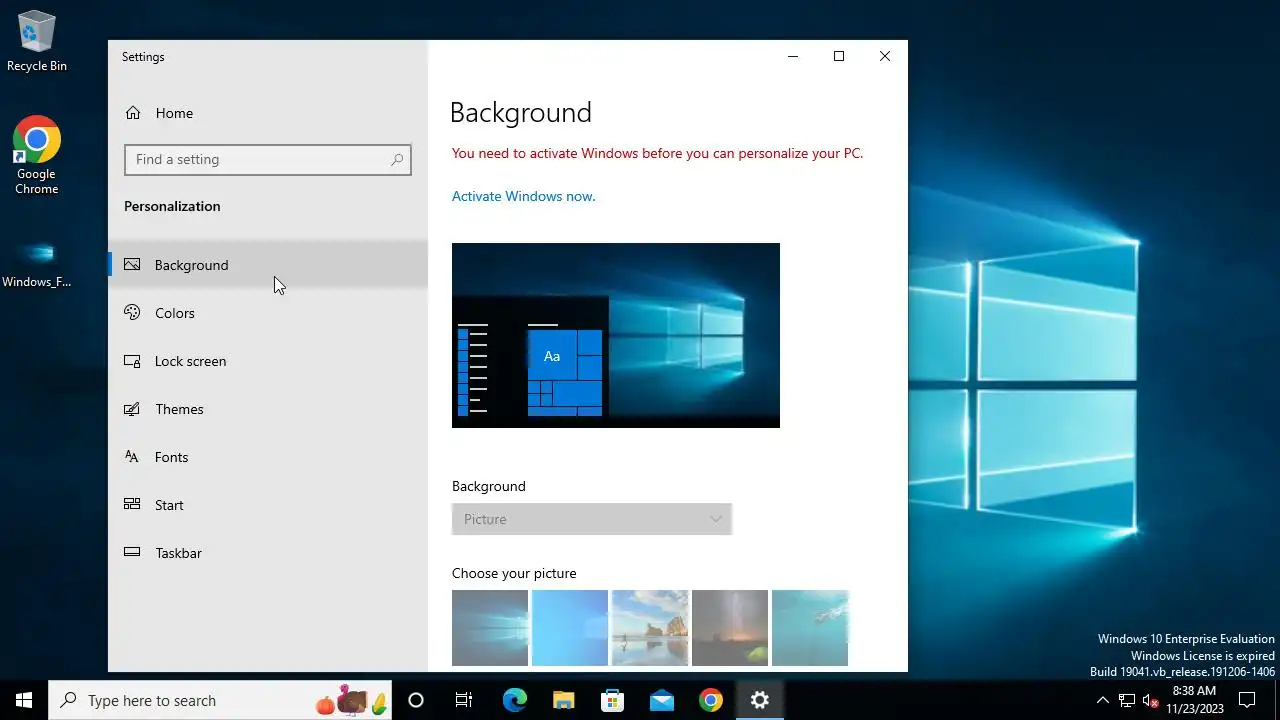Maximize the Settings window

tap(839, 56)
